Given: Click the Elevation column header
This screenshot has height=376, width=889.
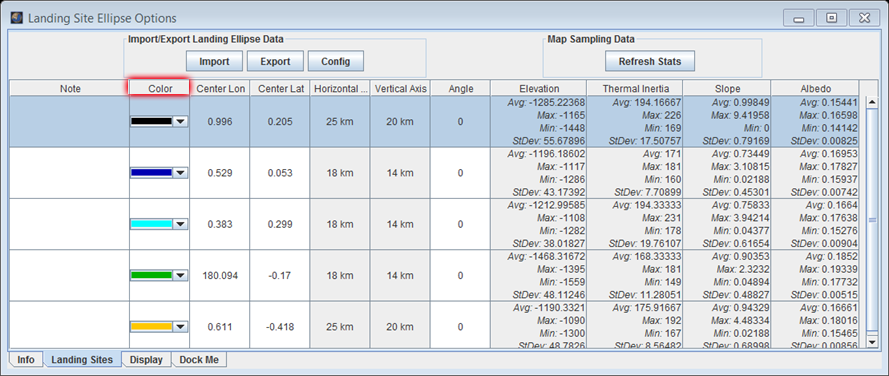Looking at the screenshot, I should (539, 88).
